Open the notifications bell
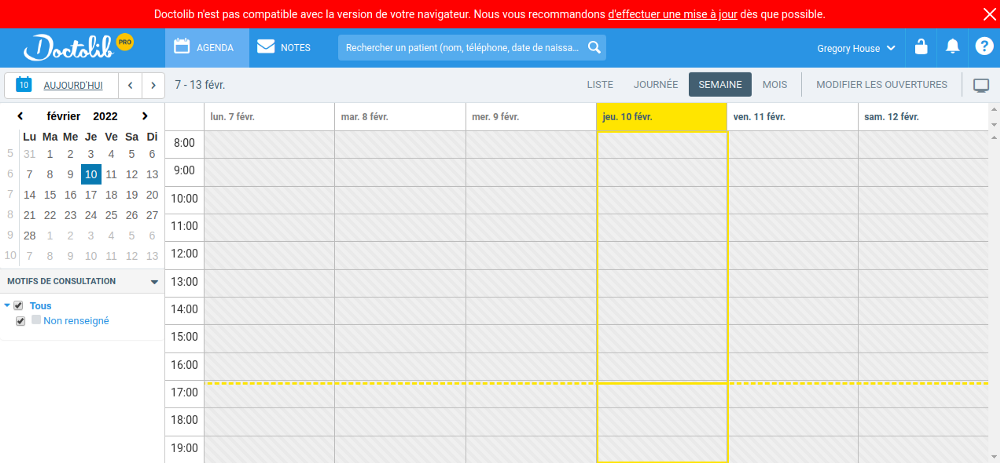The image size is (1000, 463). point(952,47)
